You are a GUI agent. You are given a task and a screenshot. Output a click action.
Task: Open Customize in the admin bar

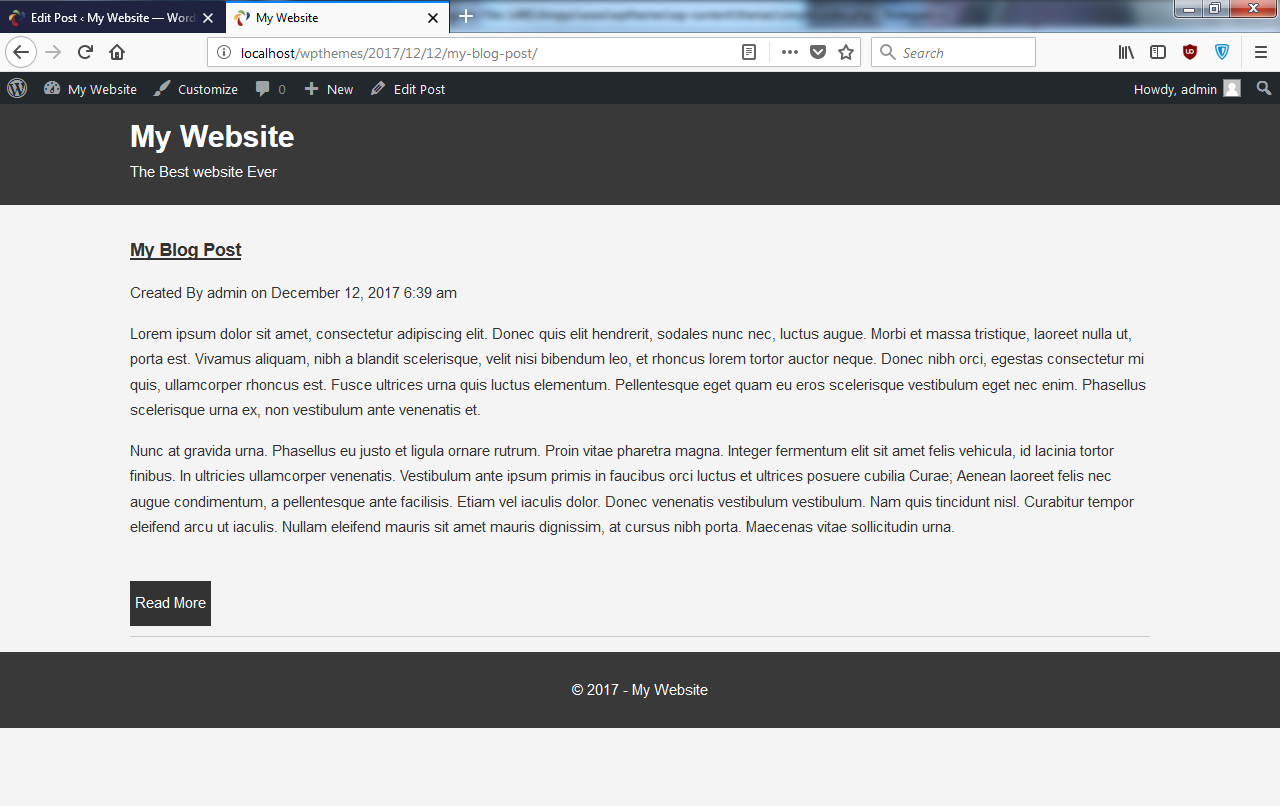(196, 89)
